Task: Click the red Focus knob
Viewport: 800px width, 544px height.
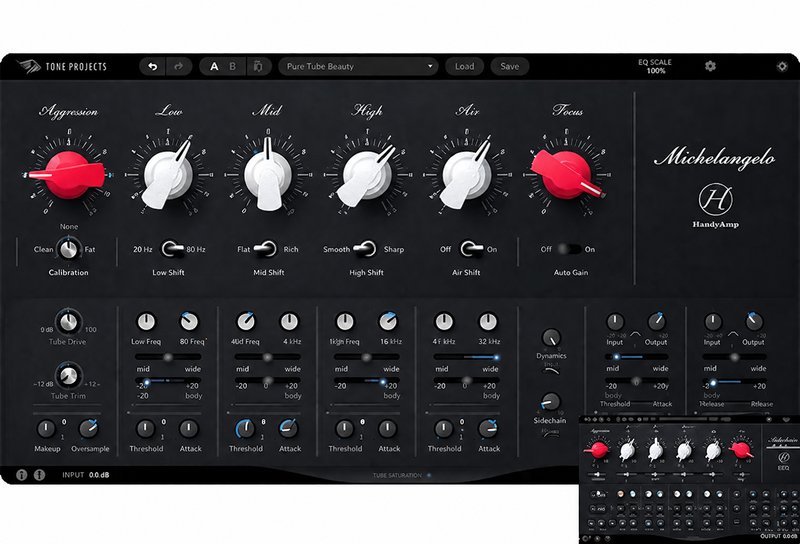Action: (566, 175)
